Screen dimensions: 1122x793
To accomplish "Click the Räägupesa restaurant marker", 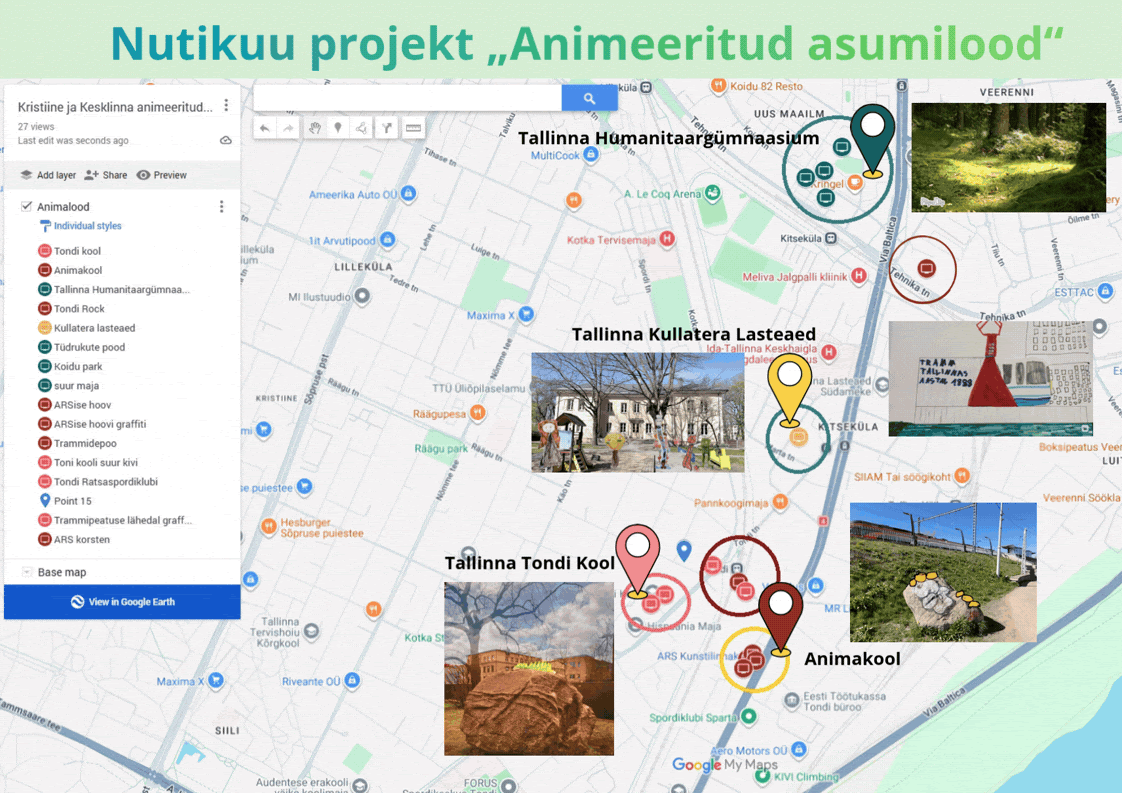I will point(477,412).
